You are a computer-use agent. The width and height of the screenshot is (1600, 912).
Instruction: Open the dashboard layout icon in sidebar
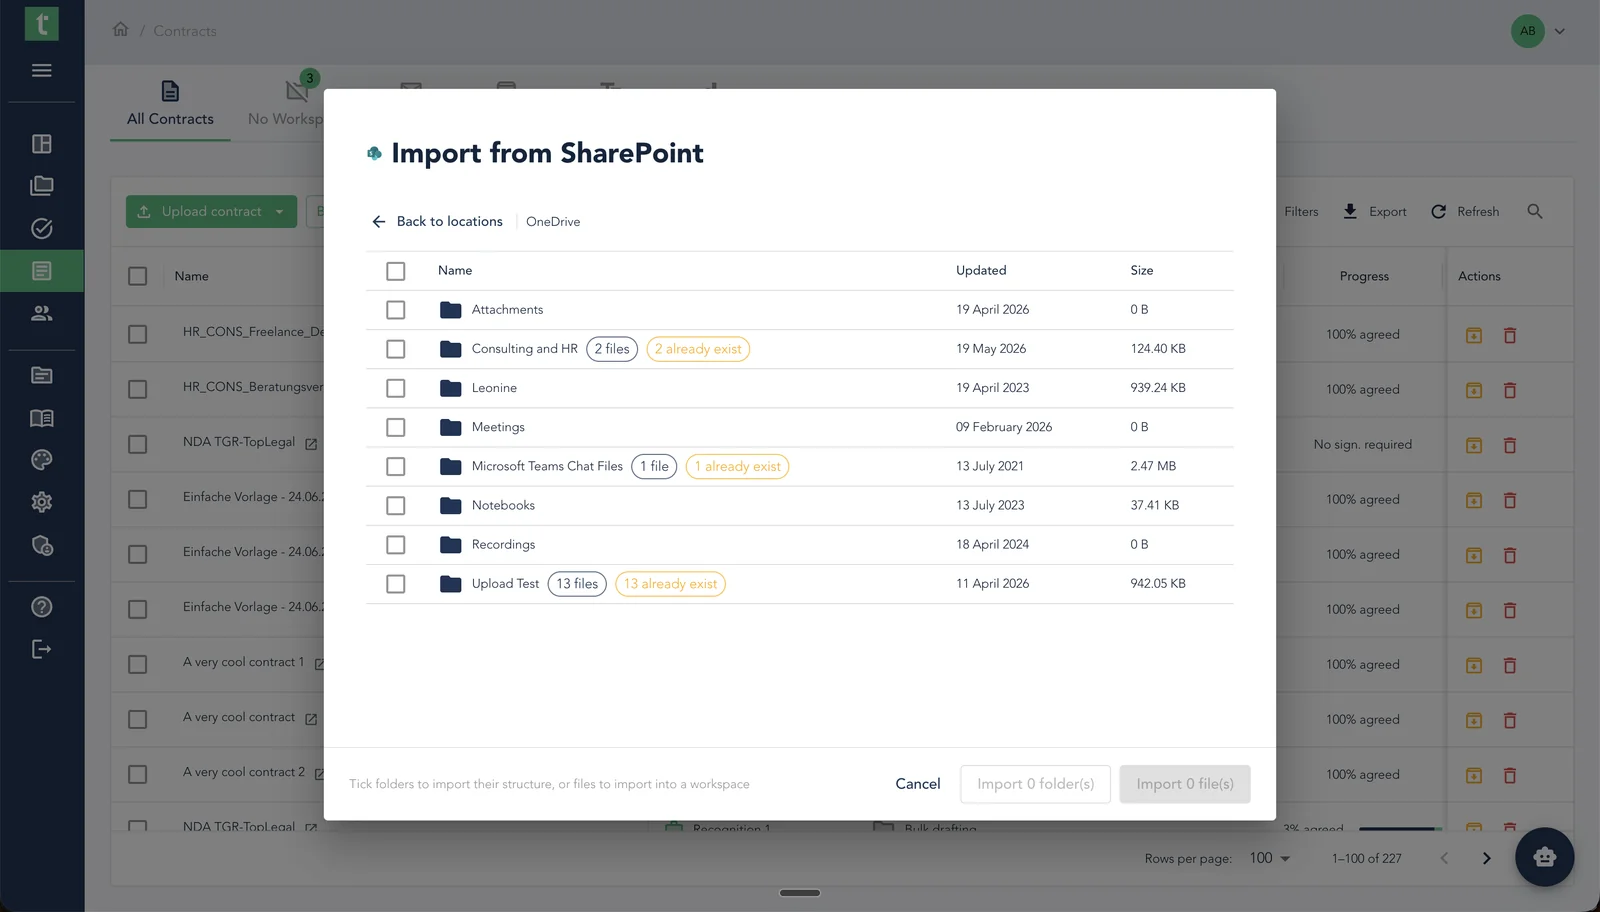click(41, 144)
